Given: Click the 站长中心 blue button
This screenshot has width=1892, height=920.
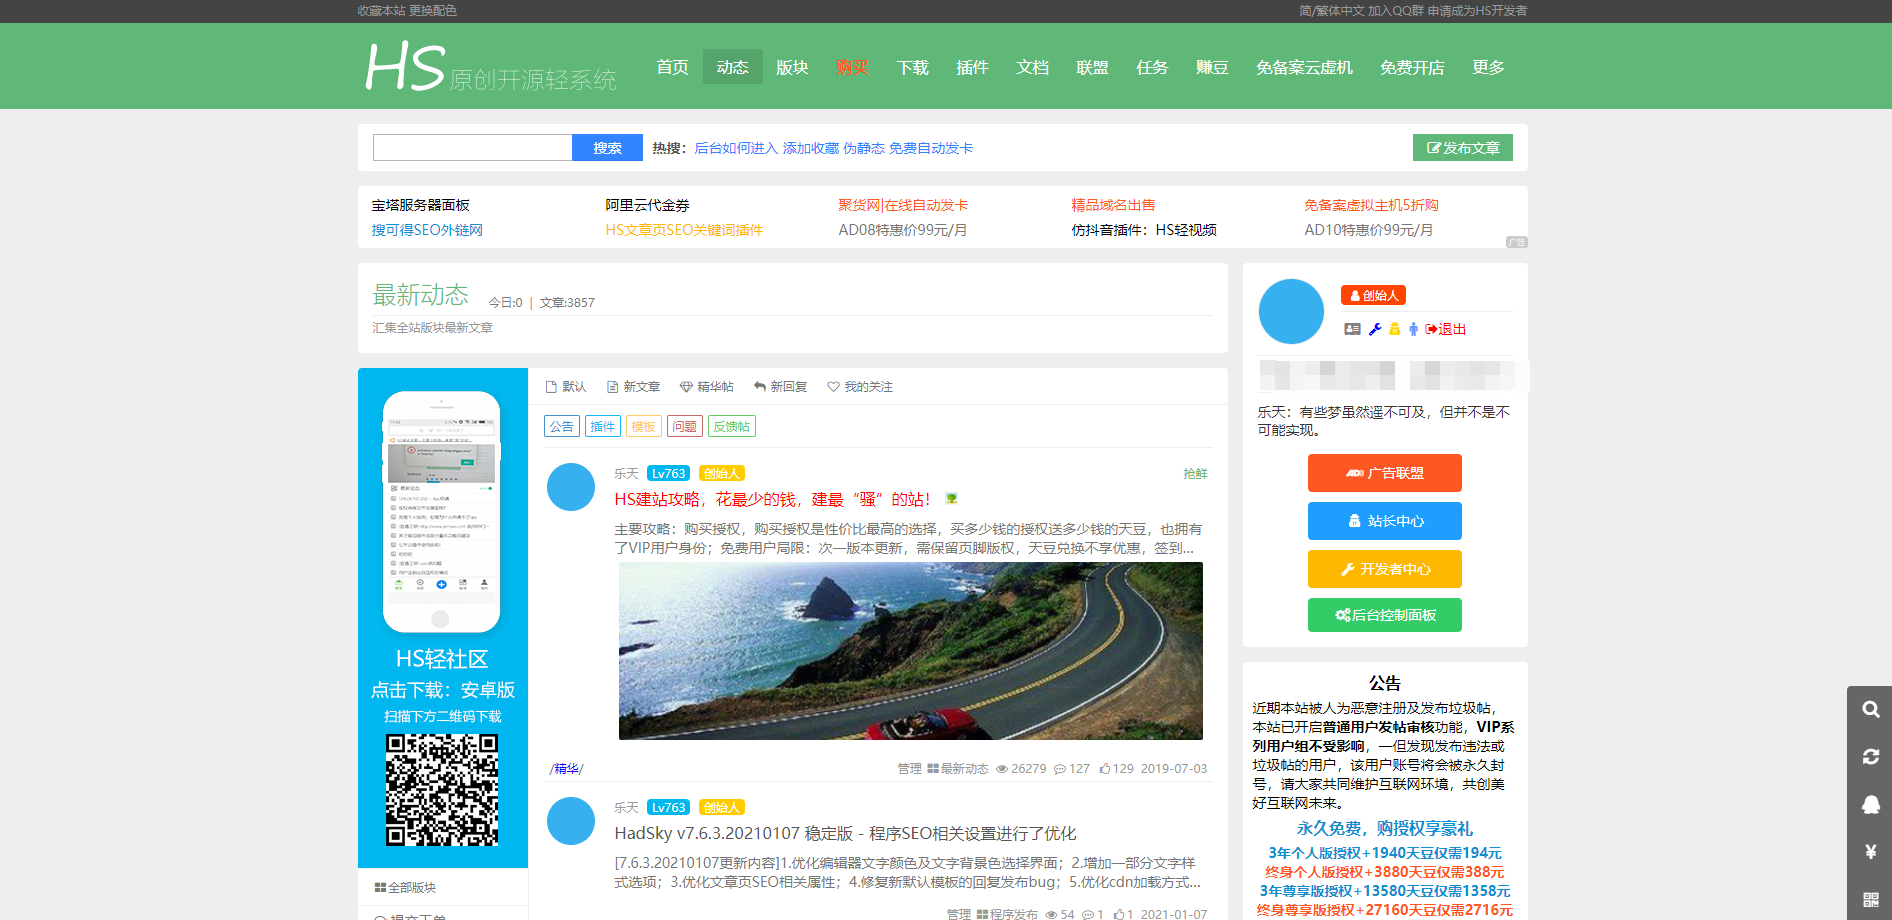Looking at the screenshot, I should 1385,521.
